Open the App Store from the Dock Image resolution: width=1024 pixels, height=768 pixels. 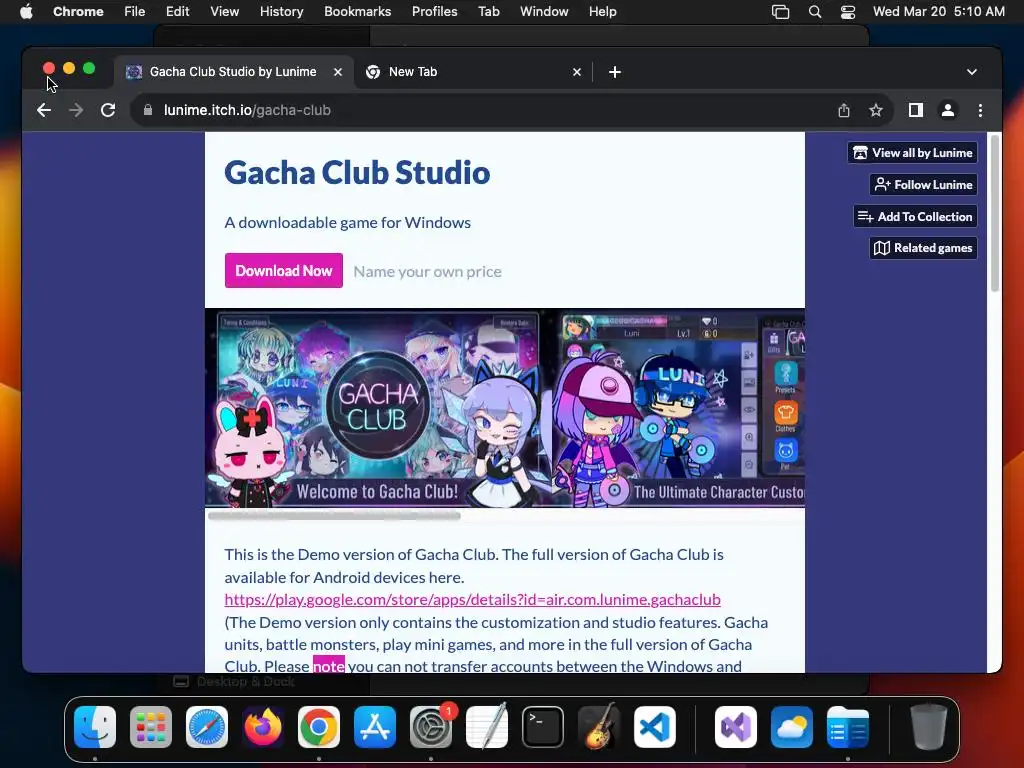(375, 727)
